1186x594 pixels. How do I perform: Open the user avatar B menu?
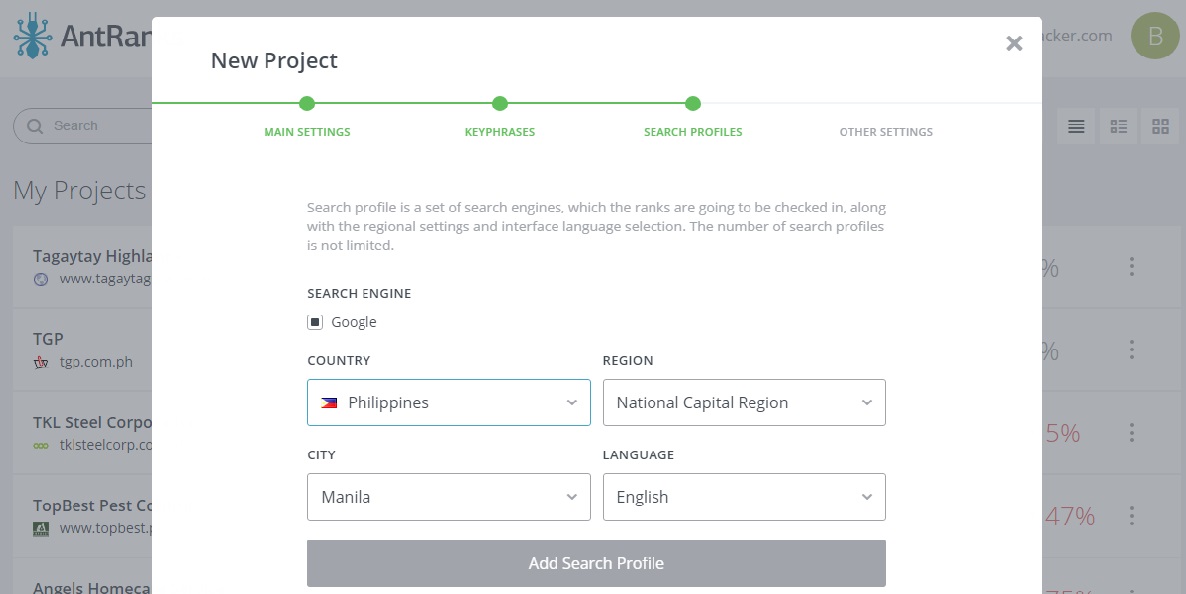coord(1155,36)
